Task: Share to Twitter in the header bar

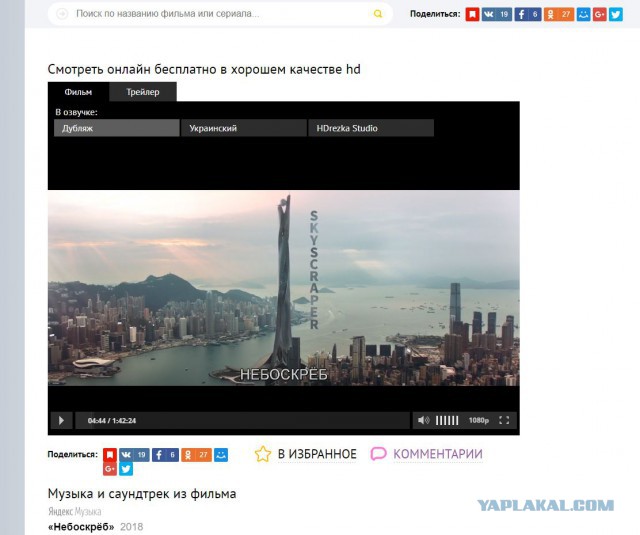Action: (x=616, y=14)
